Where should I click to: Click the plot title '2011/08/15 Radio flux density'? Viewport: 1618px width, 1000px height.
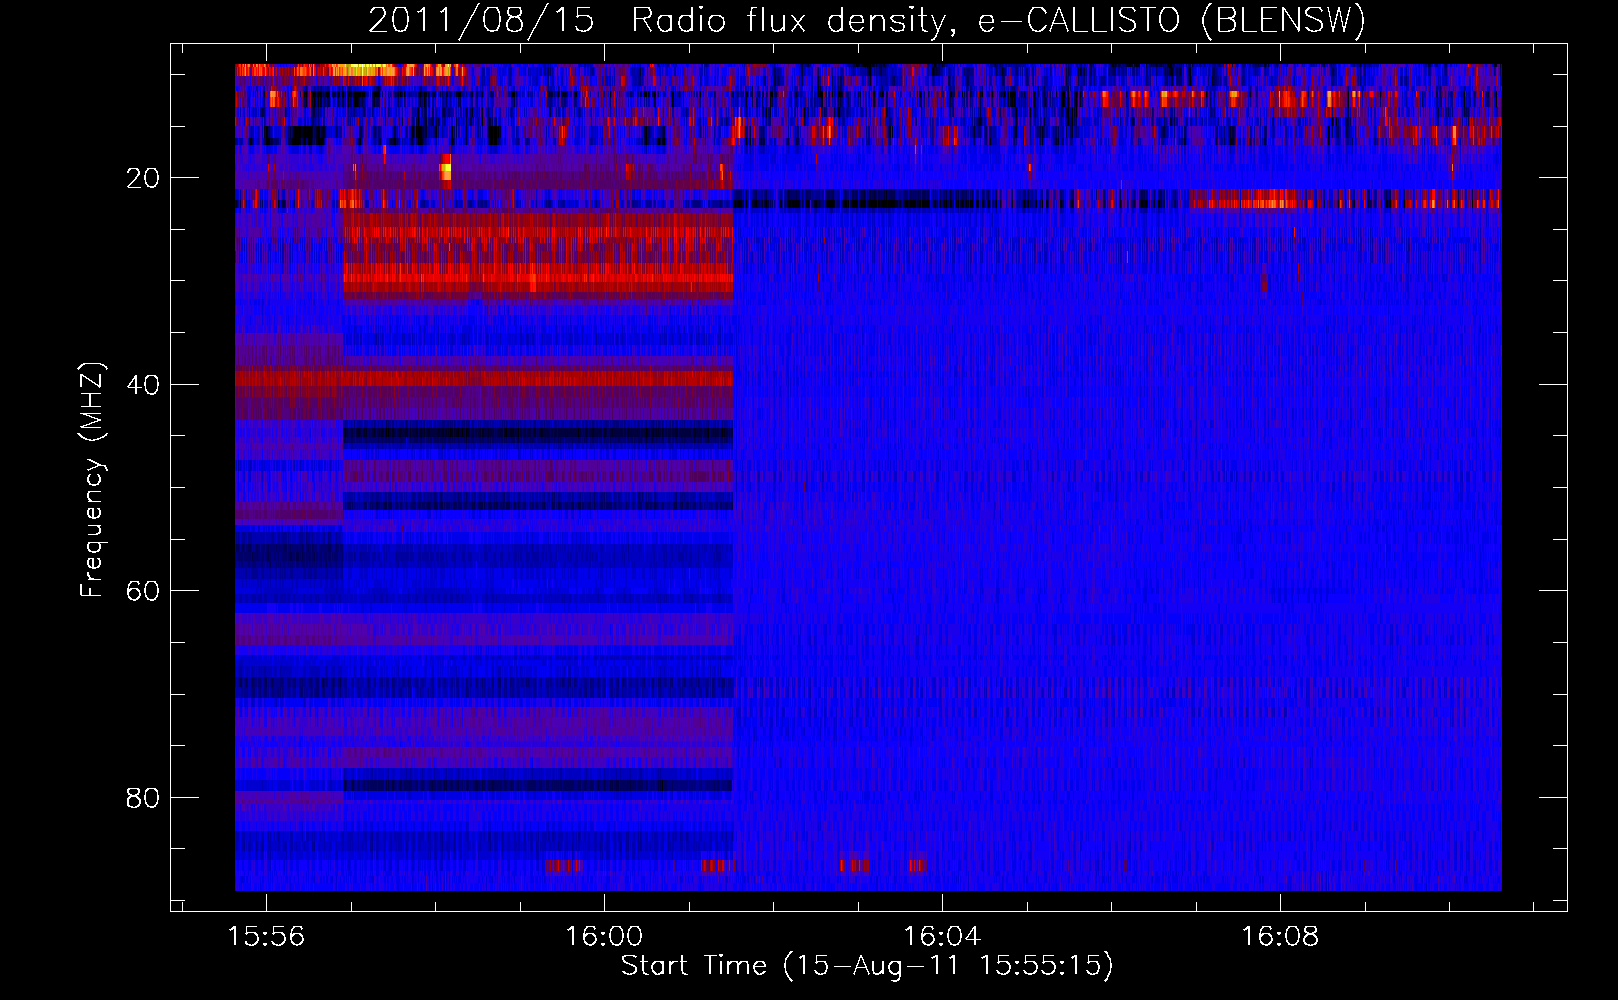click(867, 21)
